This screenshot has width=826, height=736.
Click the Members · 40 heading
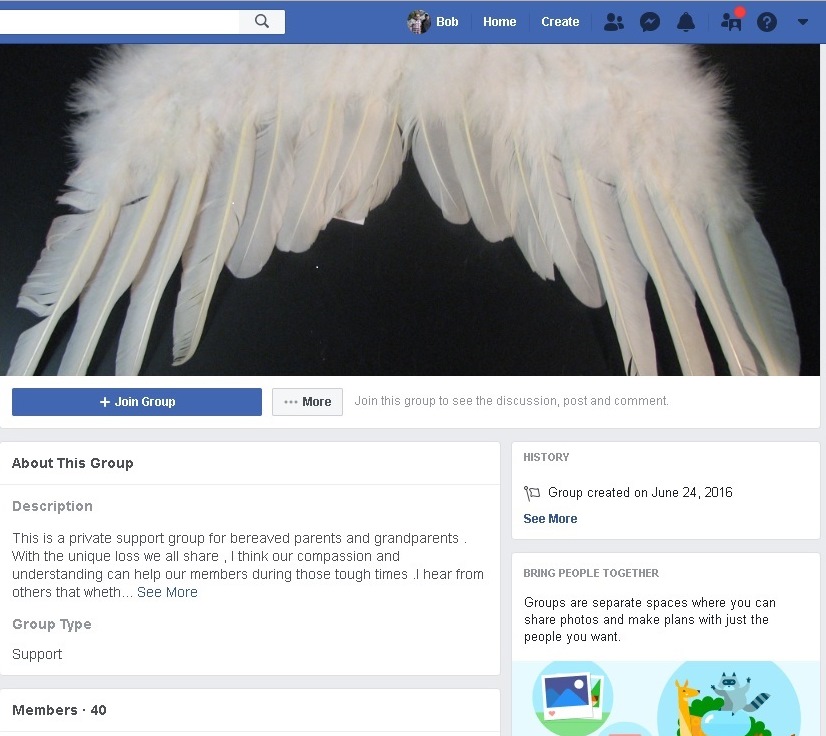[59, 710]
